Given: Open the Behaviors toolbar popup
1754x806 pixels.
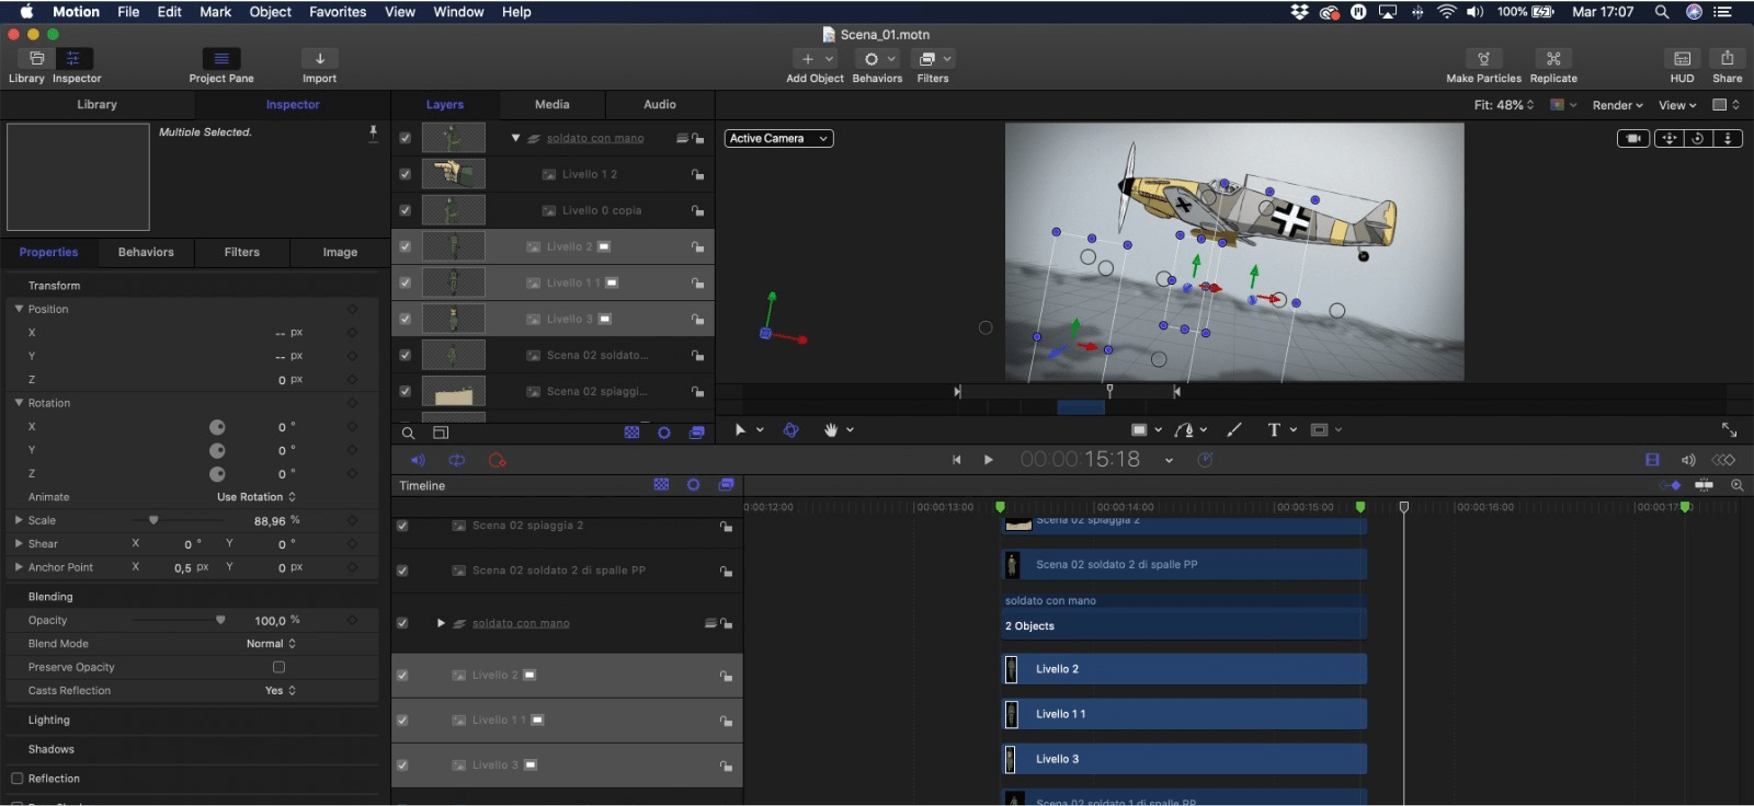Looking at the screenshot, I should [x=878, y=59].
